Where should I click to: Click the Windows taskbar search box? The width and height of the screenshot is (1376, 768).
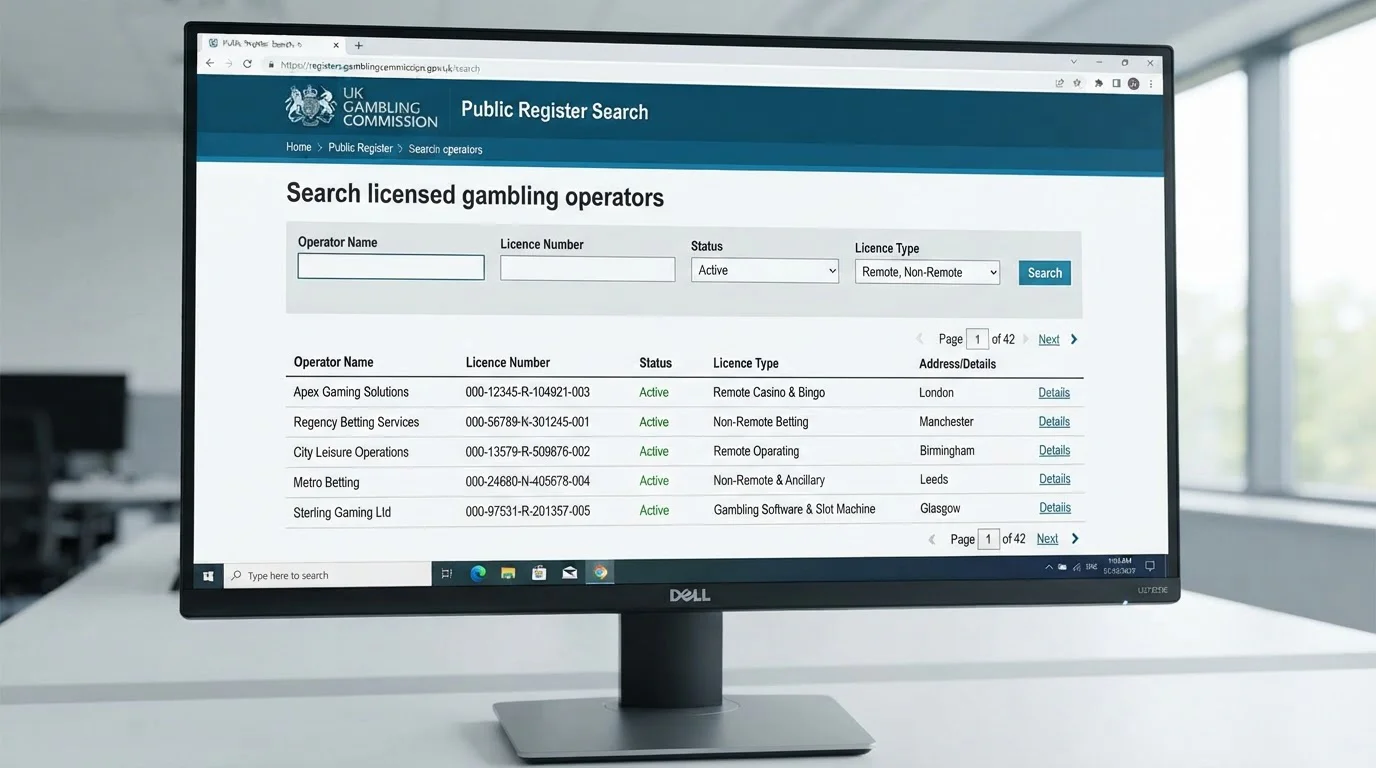coord(327,575)
